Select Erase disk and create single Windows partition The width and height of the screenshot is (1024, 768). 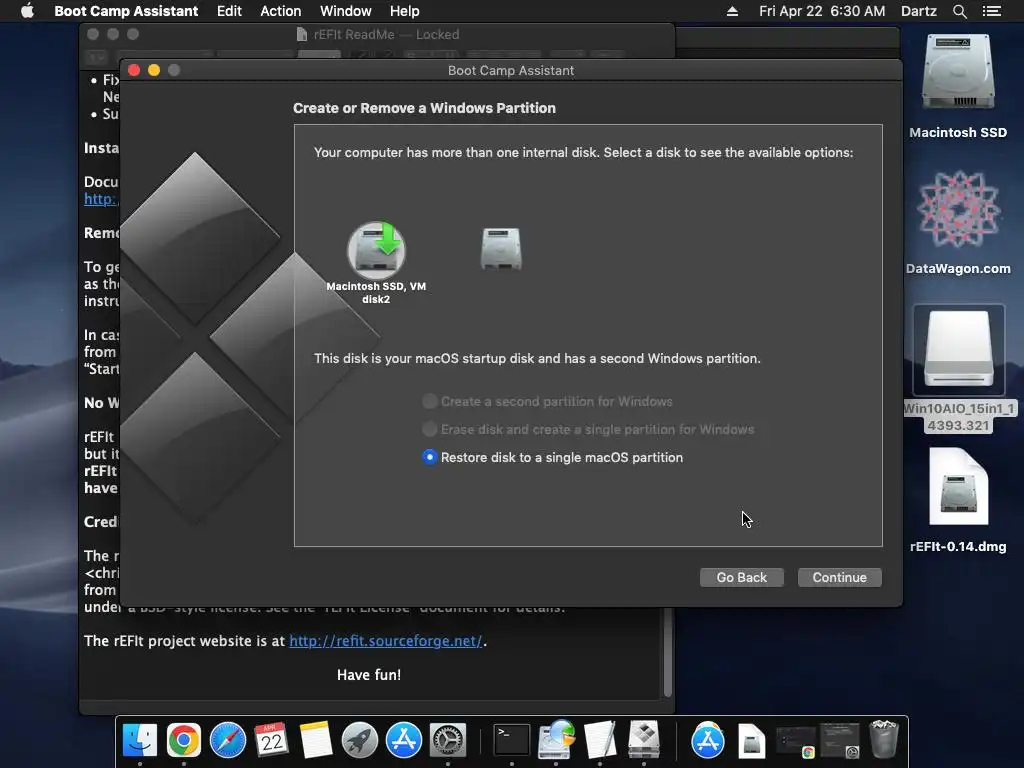point(588,429)
